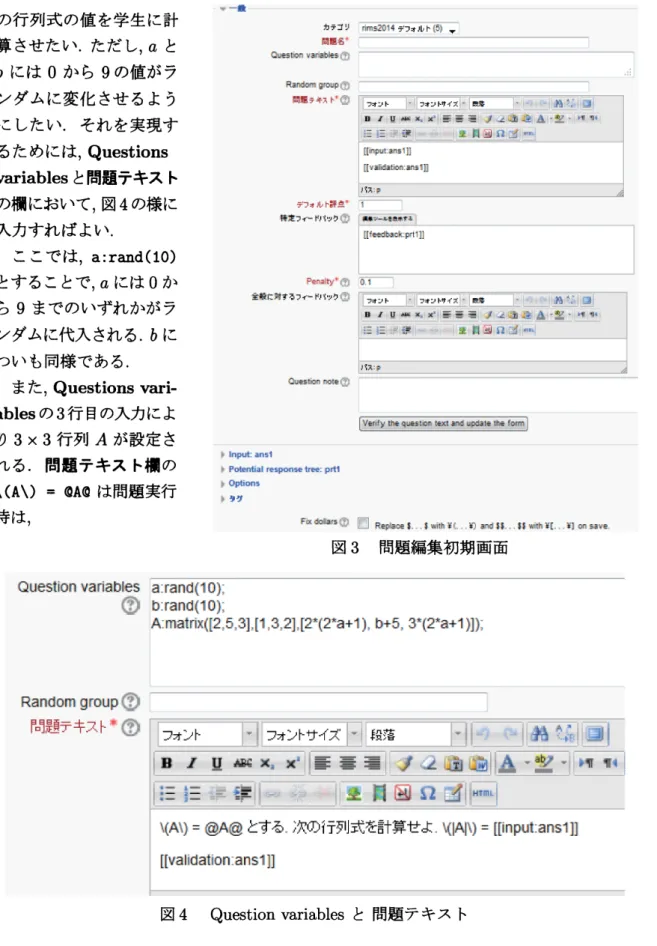Insert a numbered list in Figure 4 toolbar
Viewport: 657px width, 946px height.
[x=192, y=792]
